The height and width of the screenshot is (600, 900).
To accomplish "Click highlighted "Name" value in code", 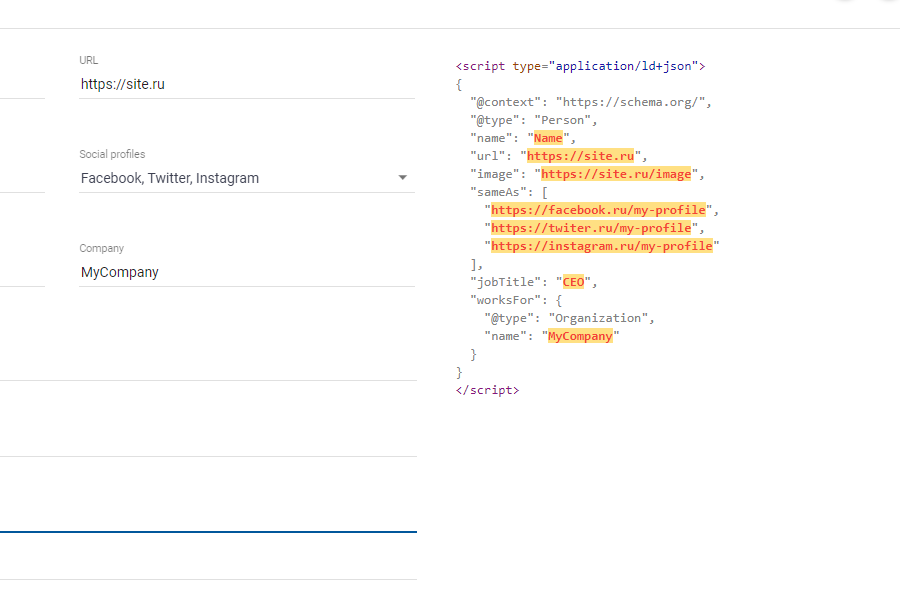I will 548,138.
